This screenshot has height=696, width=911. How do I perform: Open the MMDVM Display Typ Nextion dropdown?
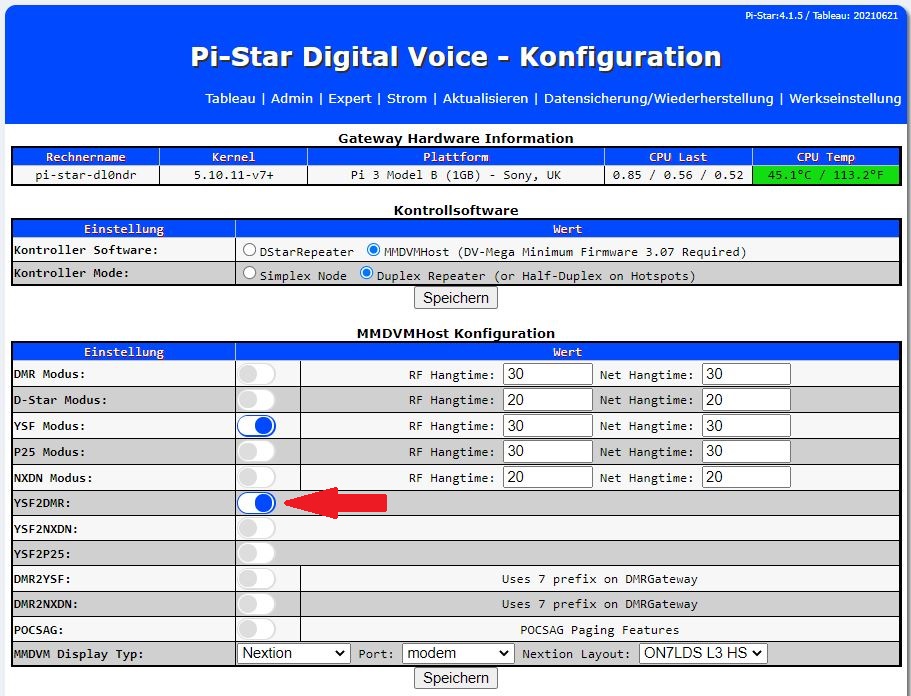293,653
